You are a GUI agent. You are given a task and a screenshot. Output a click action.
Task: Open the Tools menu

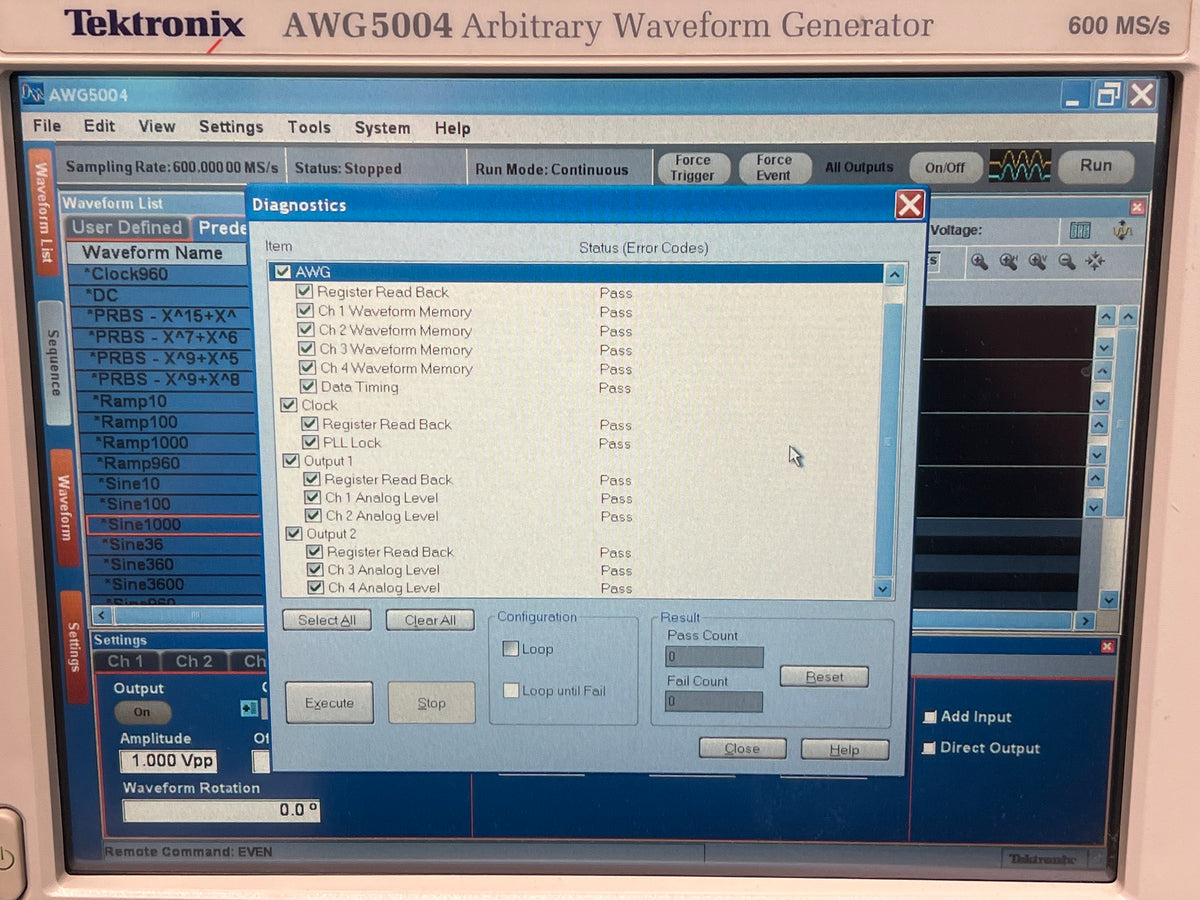pyautogui.click(x=309, y=128)
